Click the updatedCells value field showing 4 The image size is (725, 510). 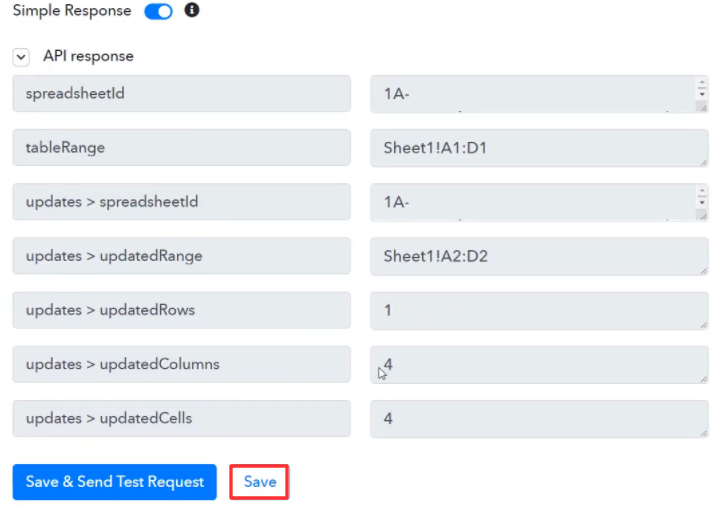(539, 419)
